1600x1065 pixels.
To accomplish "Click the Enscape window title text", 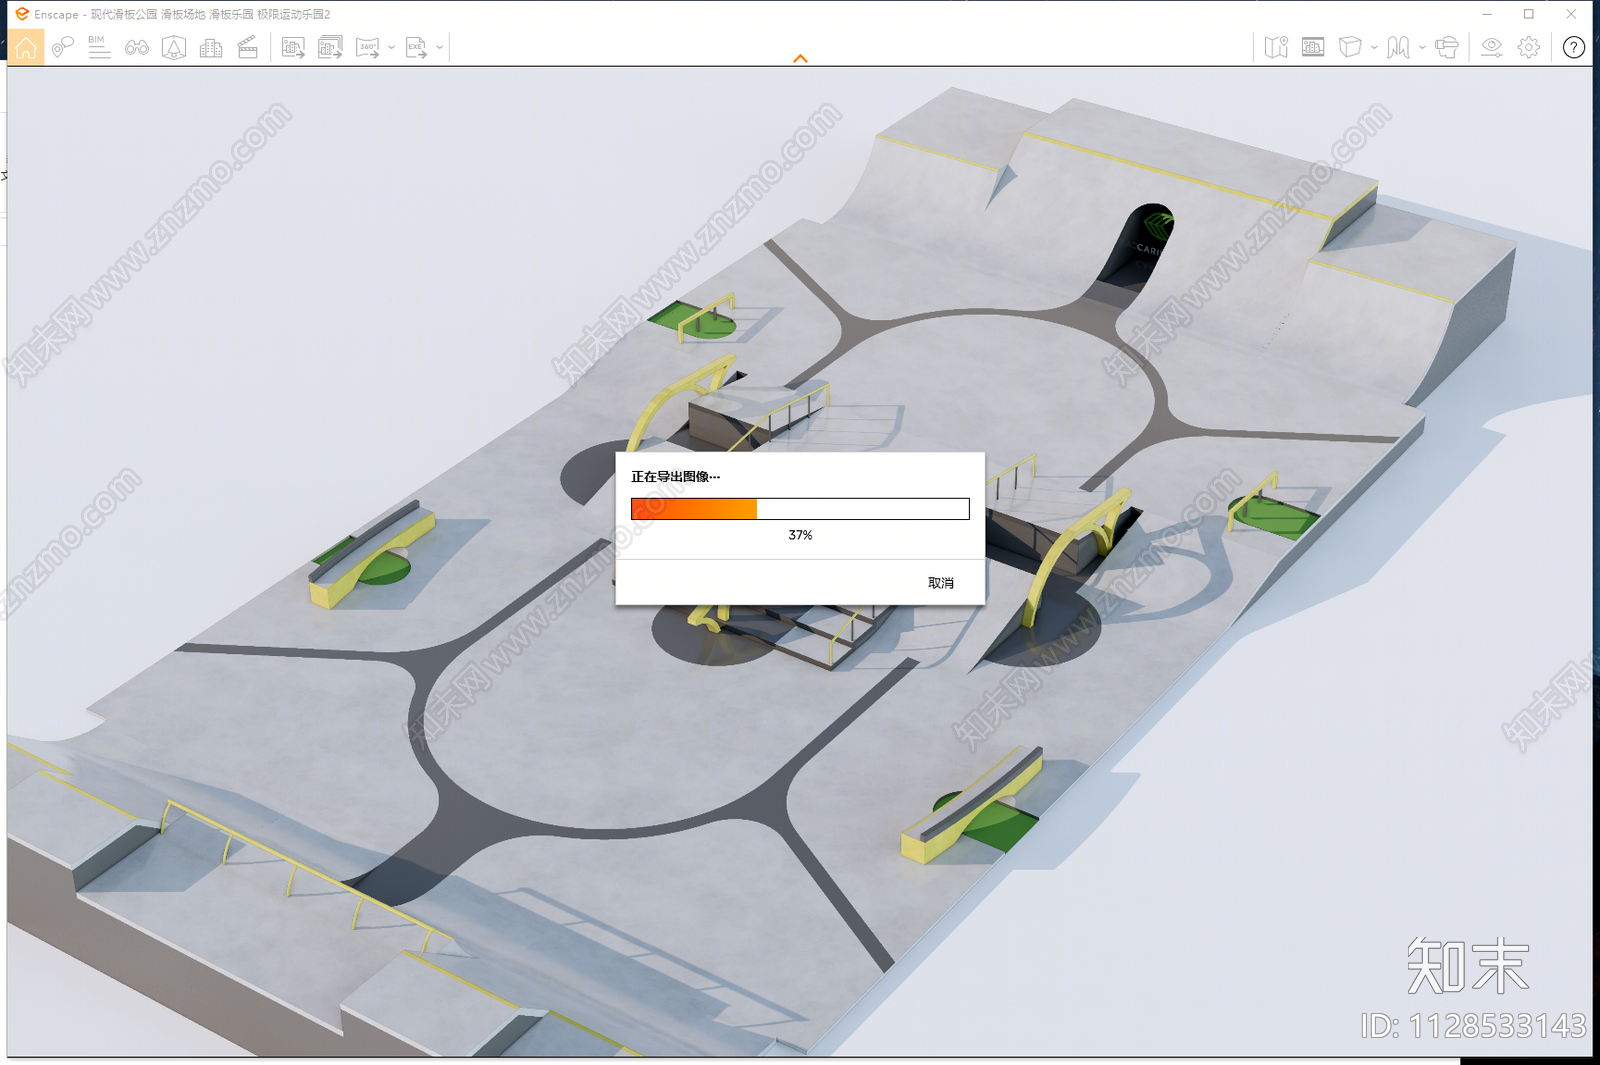I will pyautogui.click(x=182, y=15).
